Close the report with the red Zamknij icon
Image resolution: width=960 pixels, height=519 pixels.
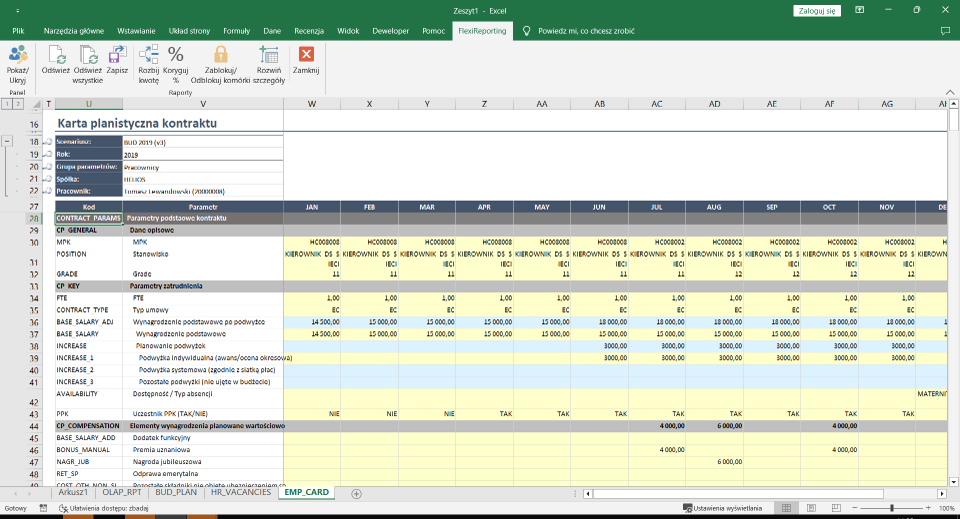(x=306, y=55)
